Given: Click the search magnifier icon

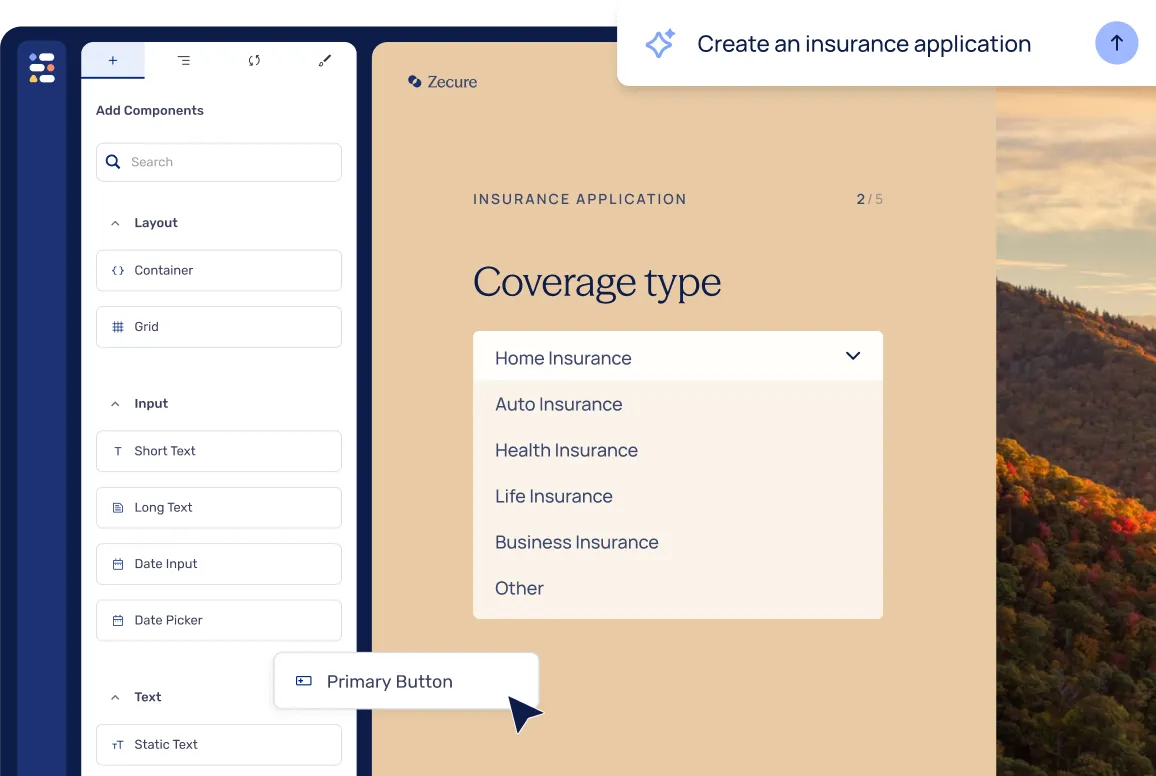Looking at the screenshot, I should [113, 162].
